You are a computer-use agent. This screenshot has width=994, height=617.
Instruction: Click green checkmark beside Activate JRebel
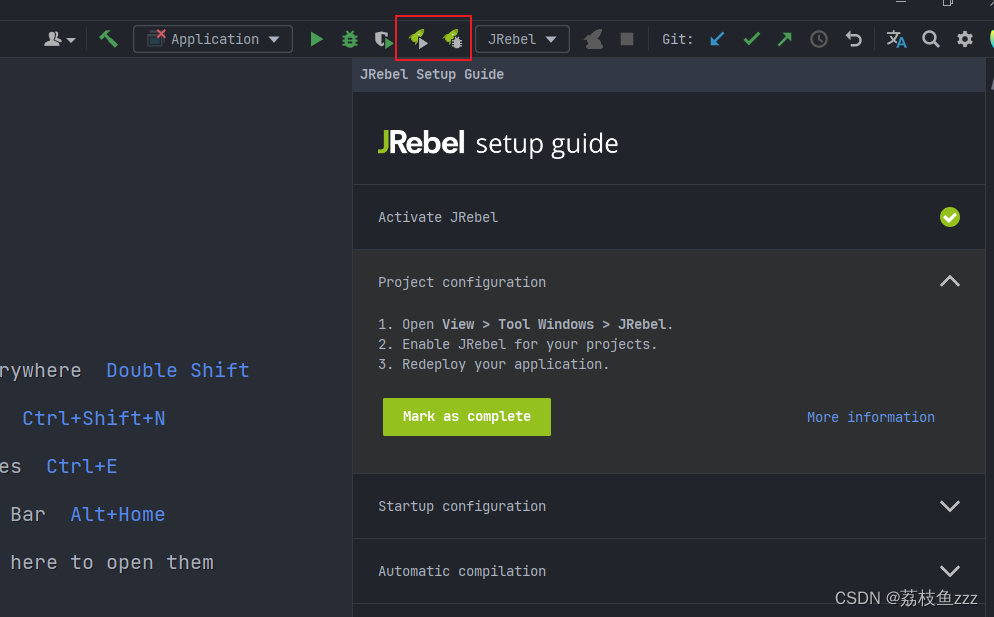[x=950, y=217]
